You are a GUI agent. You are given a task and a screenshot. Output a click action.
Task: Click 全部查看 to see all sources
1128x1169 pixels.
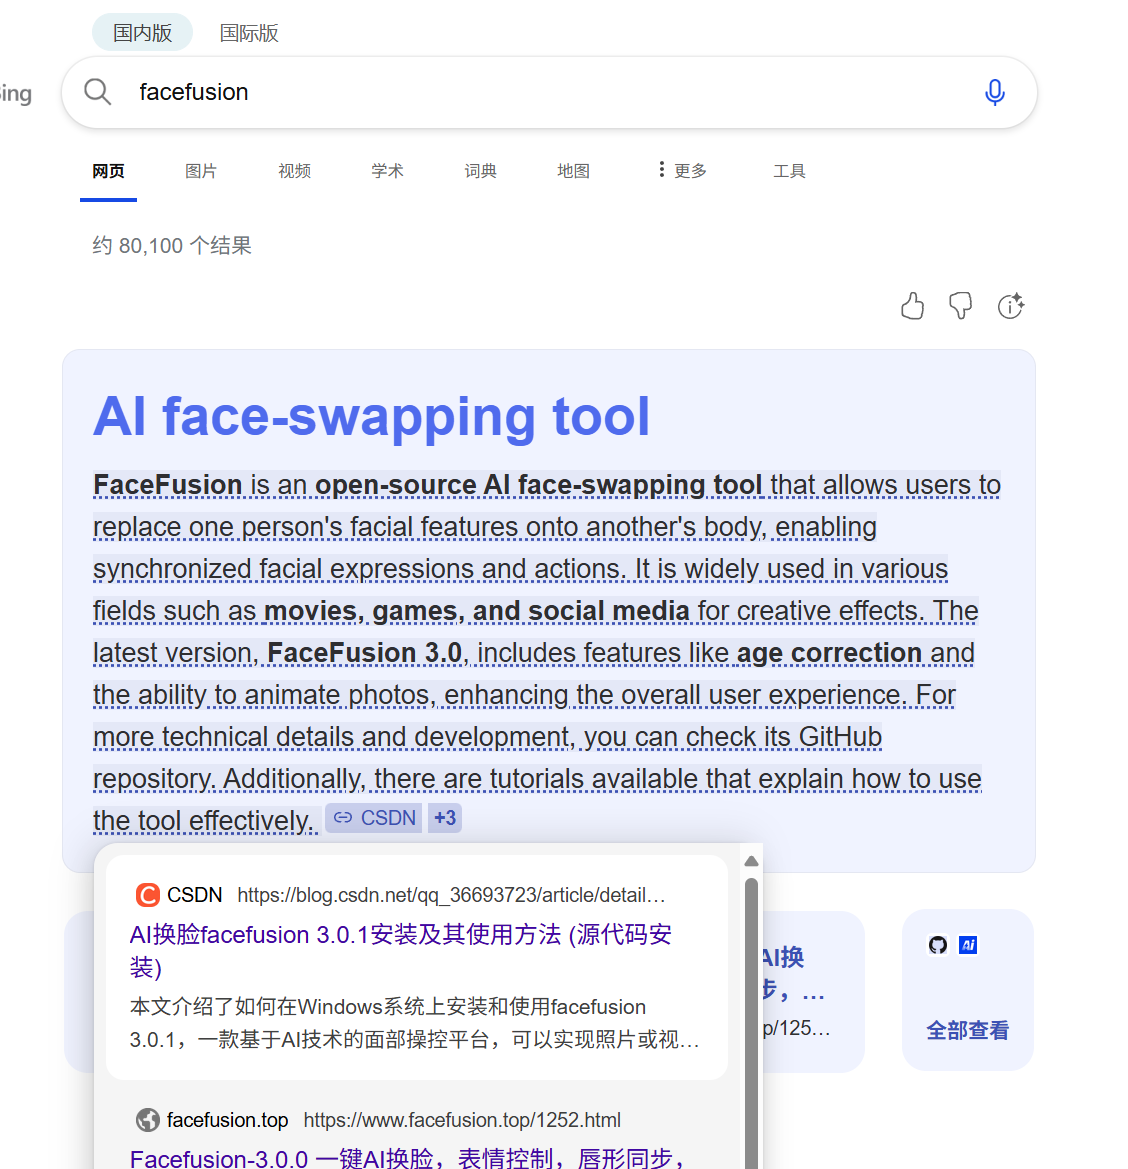pyautogui.click(x=967, y=1030)
